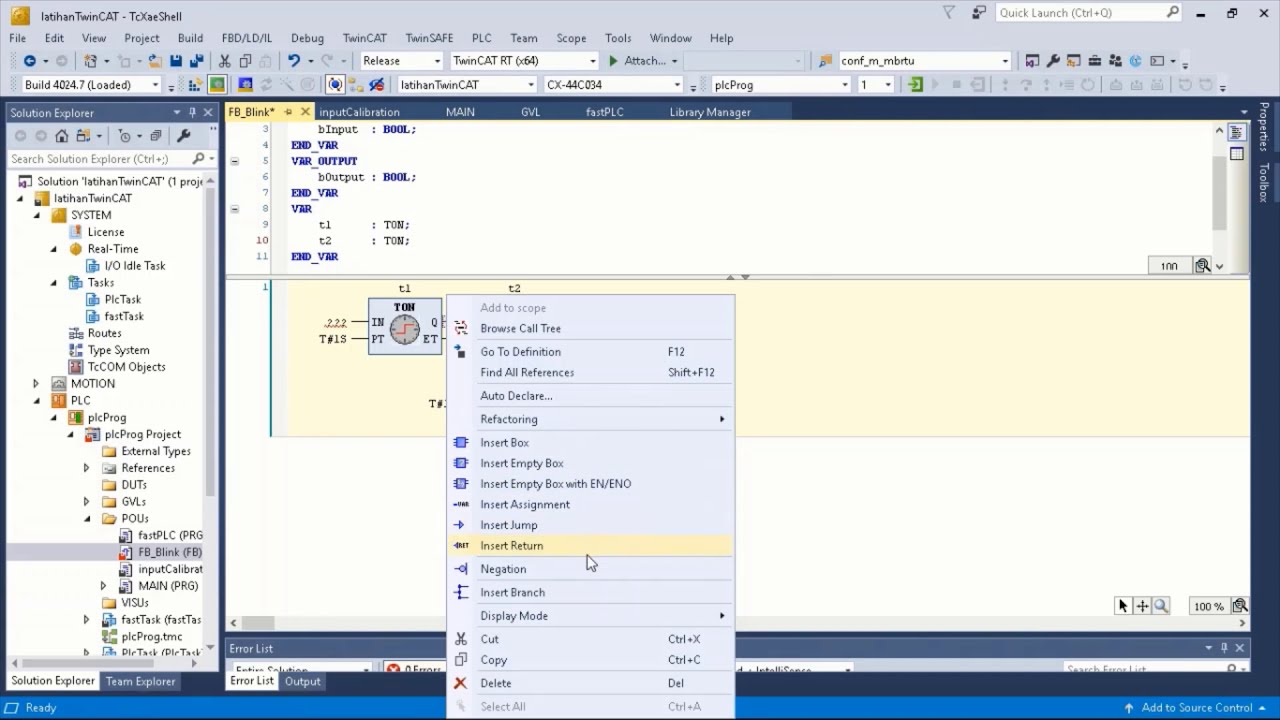The image size is (1280, 720).
Task: Open the Solution Explorer properties wrench
Action: click(x=183, y=136)
